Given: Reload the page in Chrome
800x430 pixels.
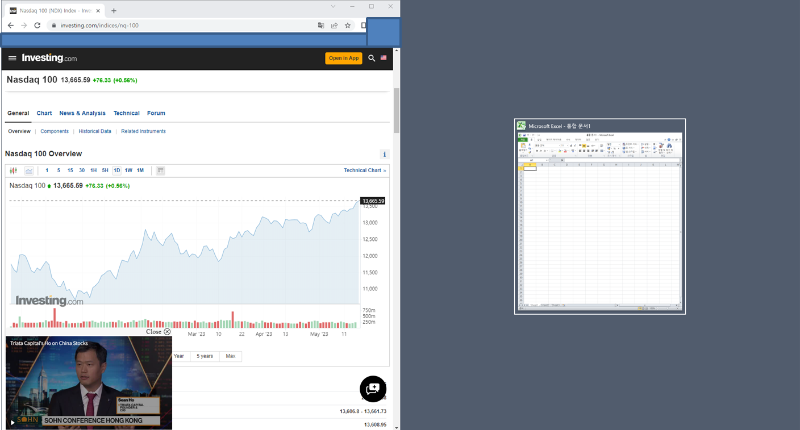Looking at the screenshot, I should click(37, 25).
